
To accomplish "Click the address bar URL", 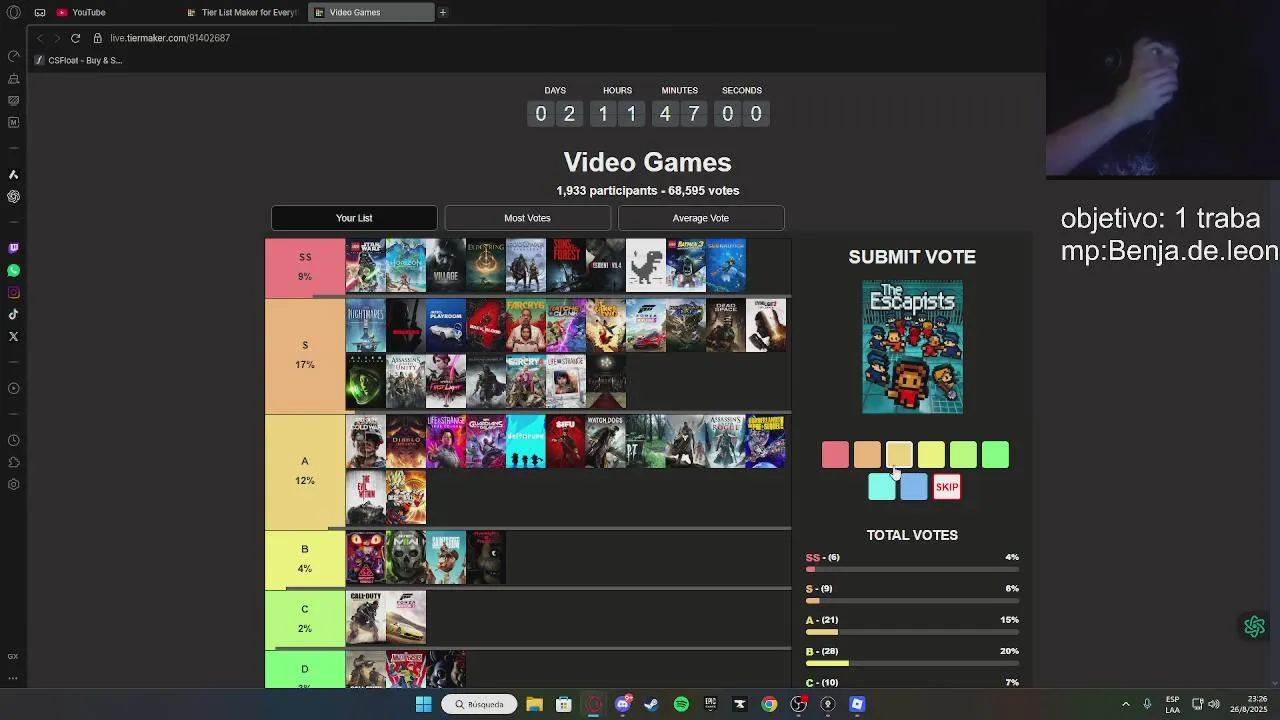I will click(x=170, y=38).
